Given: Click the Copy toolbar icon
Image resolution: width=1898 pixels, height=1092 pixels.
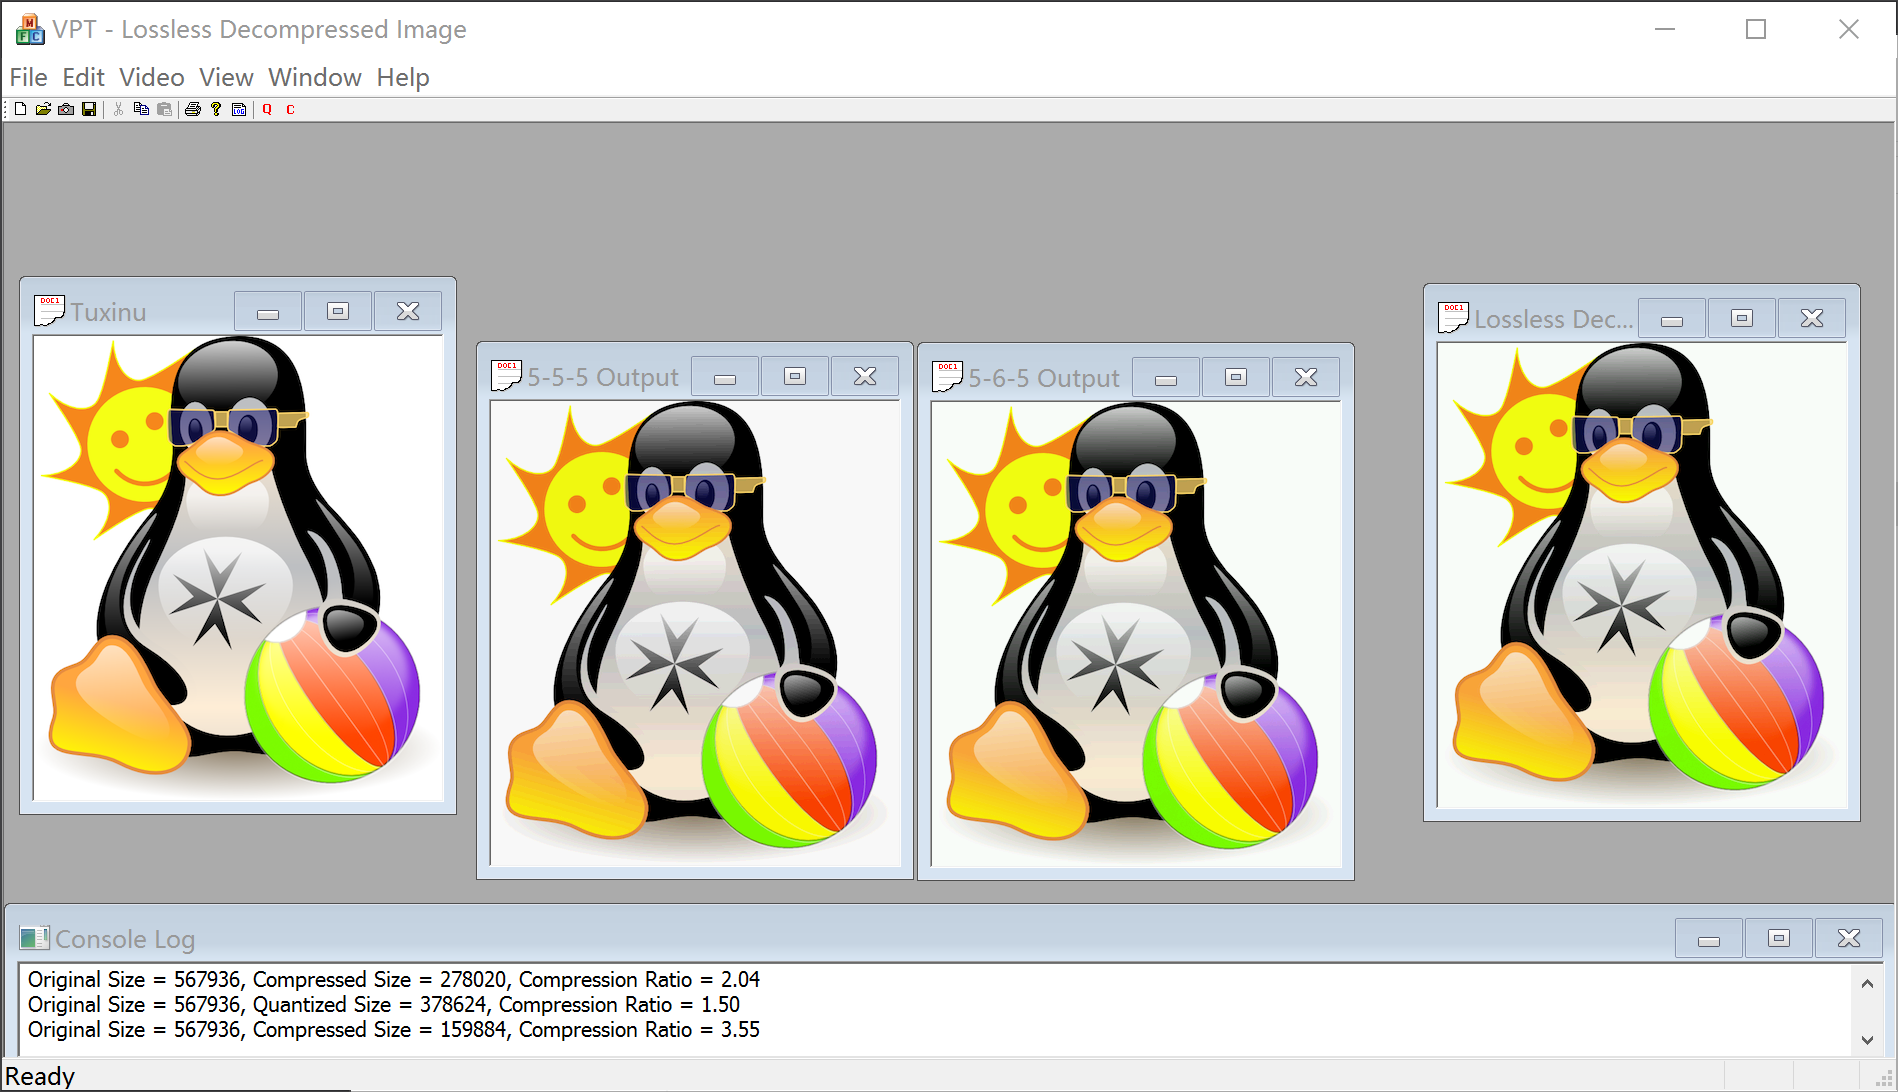Looking at the screenshot, I should [x=141, y=109].
